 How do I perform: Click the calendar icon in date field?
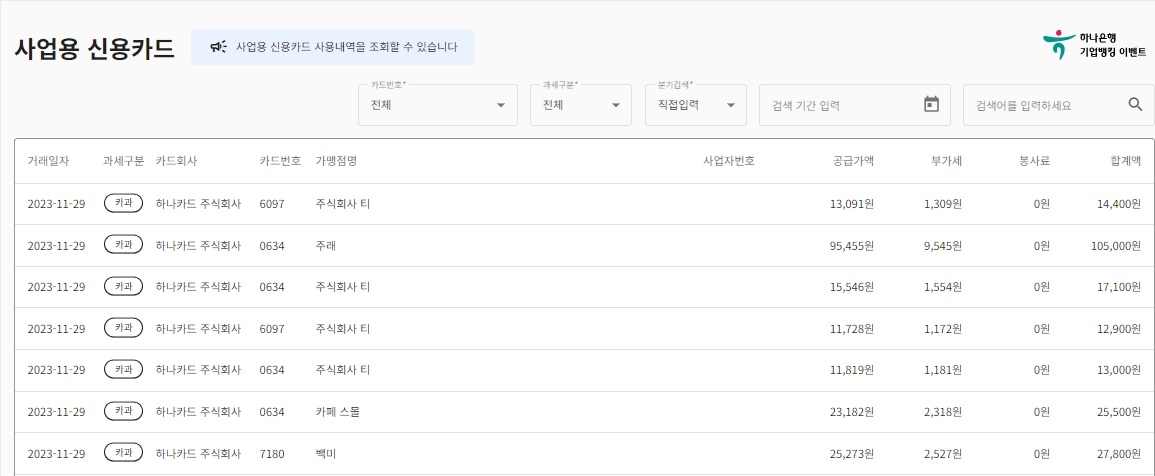pos(931,104)
